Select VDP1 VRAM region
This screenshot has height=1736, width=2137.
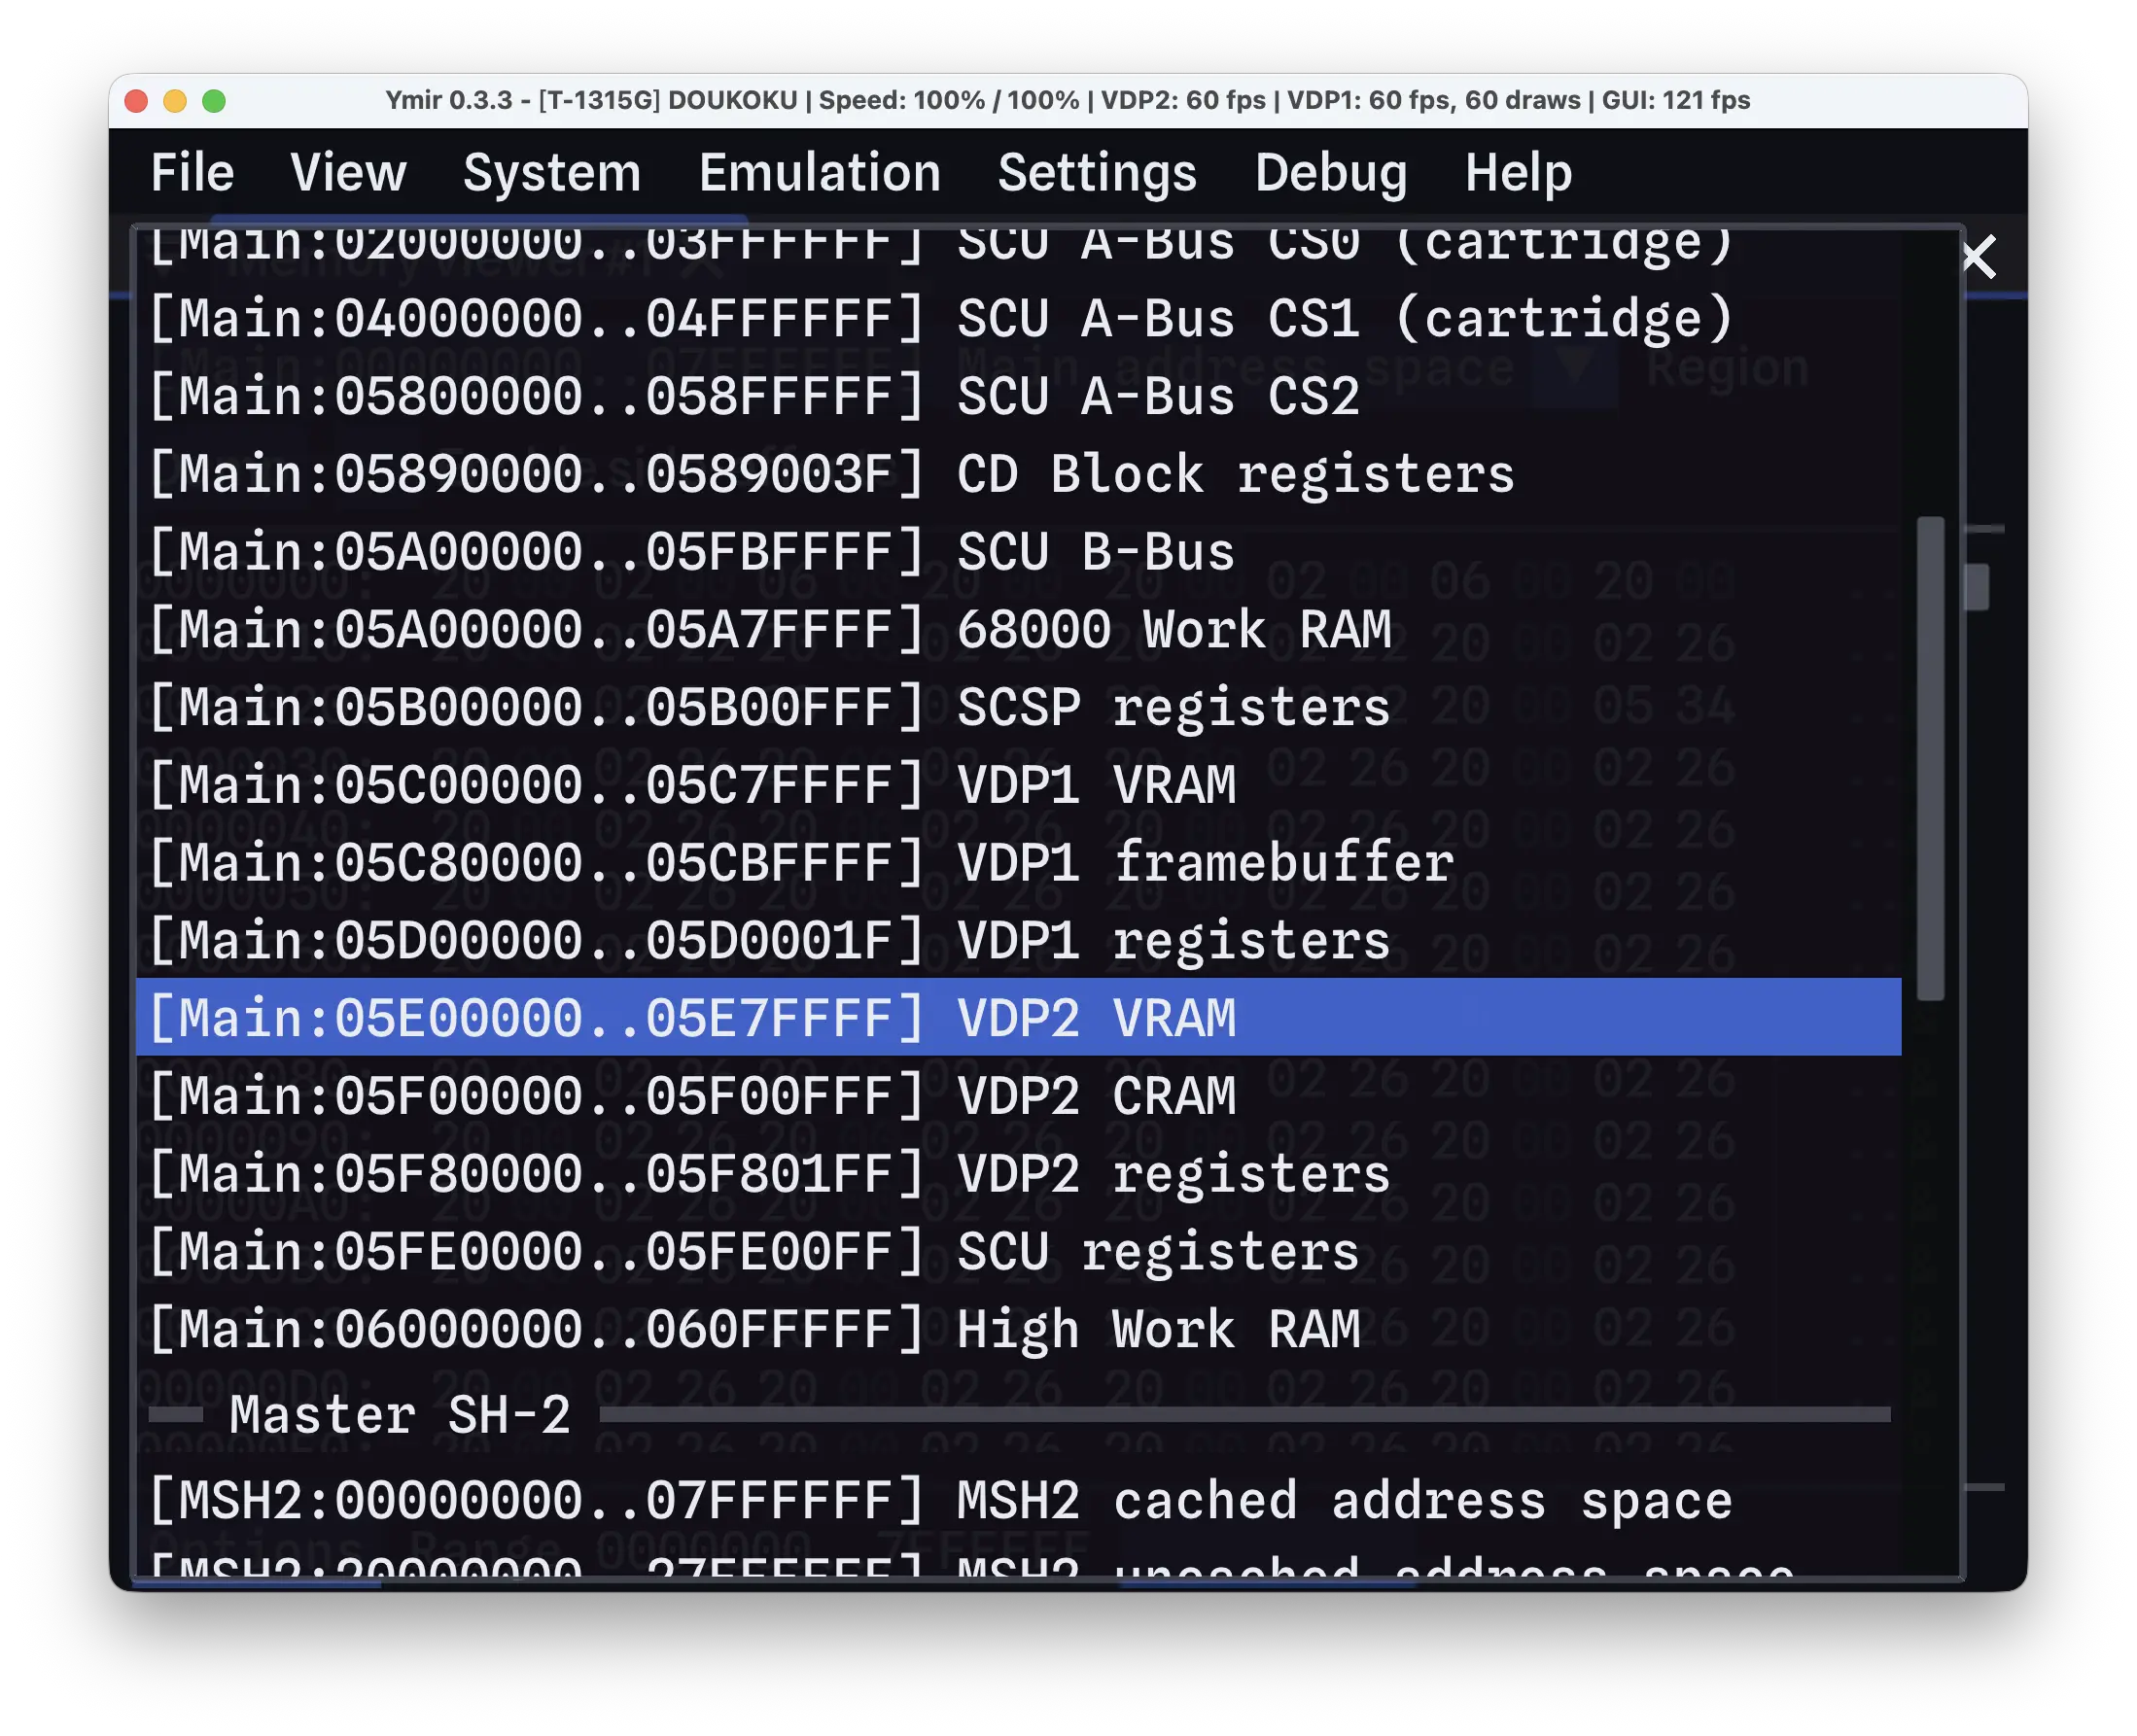(1018, 785)
